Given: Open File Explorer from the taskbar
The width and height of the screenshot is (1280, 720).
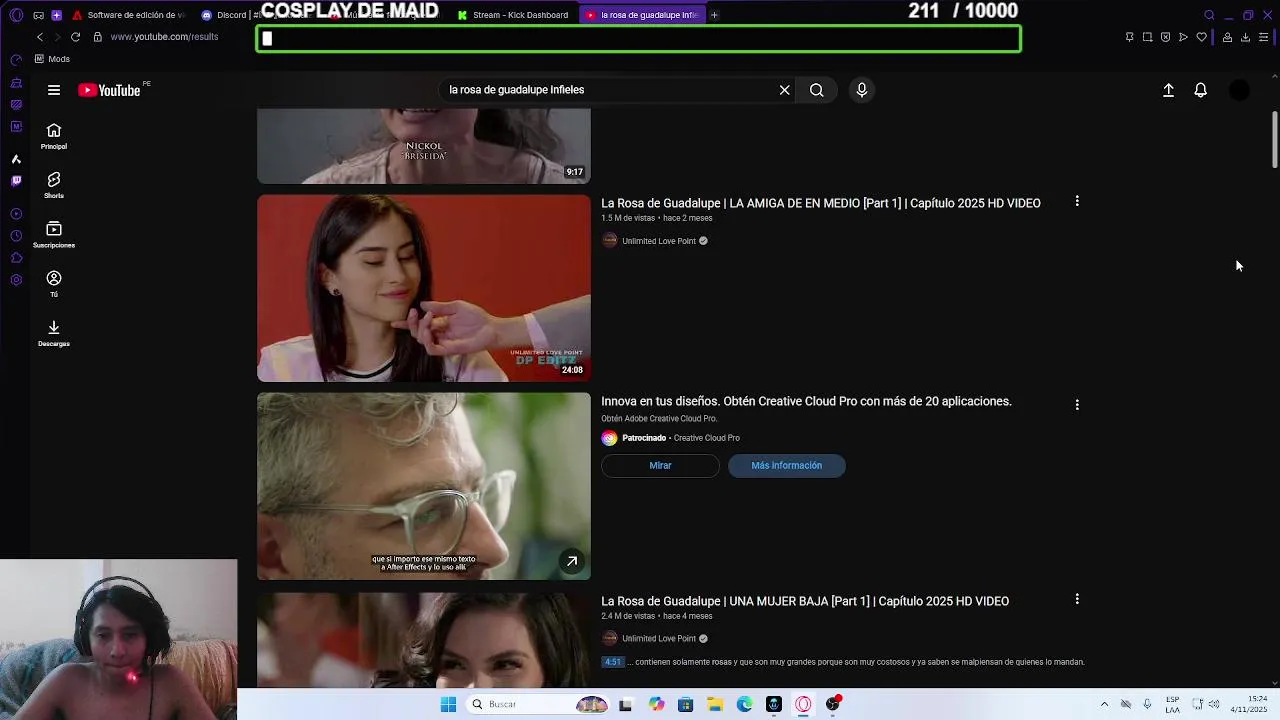Looking at the screenshot, I should [715, 704].
